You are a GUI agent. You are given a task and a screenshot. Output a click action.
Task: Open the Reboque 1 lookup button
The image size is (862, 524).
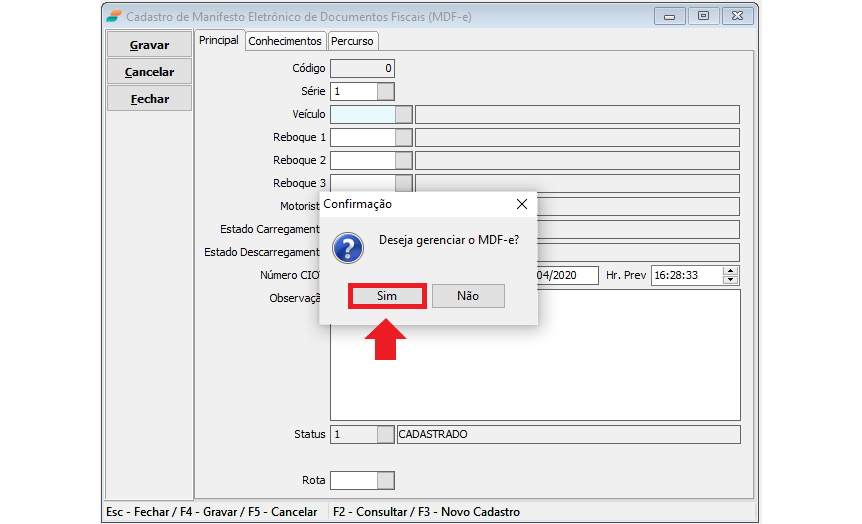pos(403,137)
